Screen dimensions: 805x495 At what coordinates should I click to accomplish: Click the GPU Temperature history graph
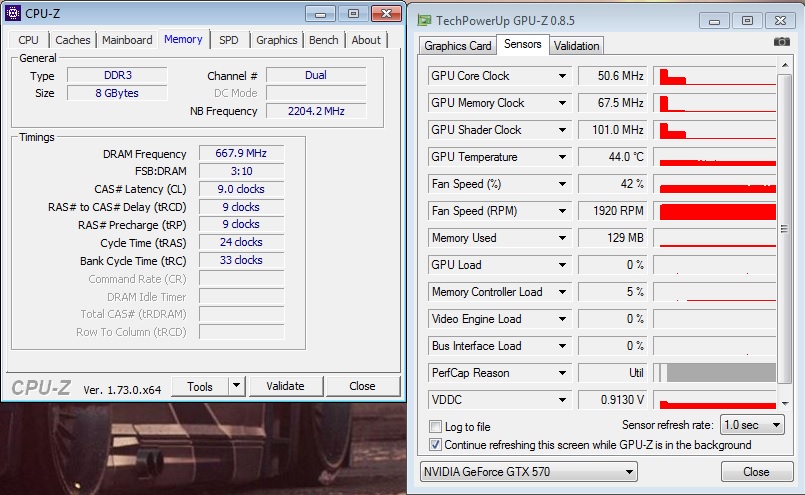(715, 157)
